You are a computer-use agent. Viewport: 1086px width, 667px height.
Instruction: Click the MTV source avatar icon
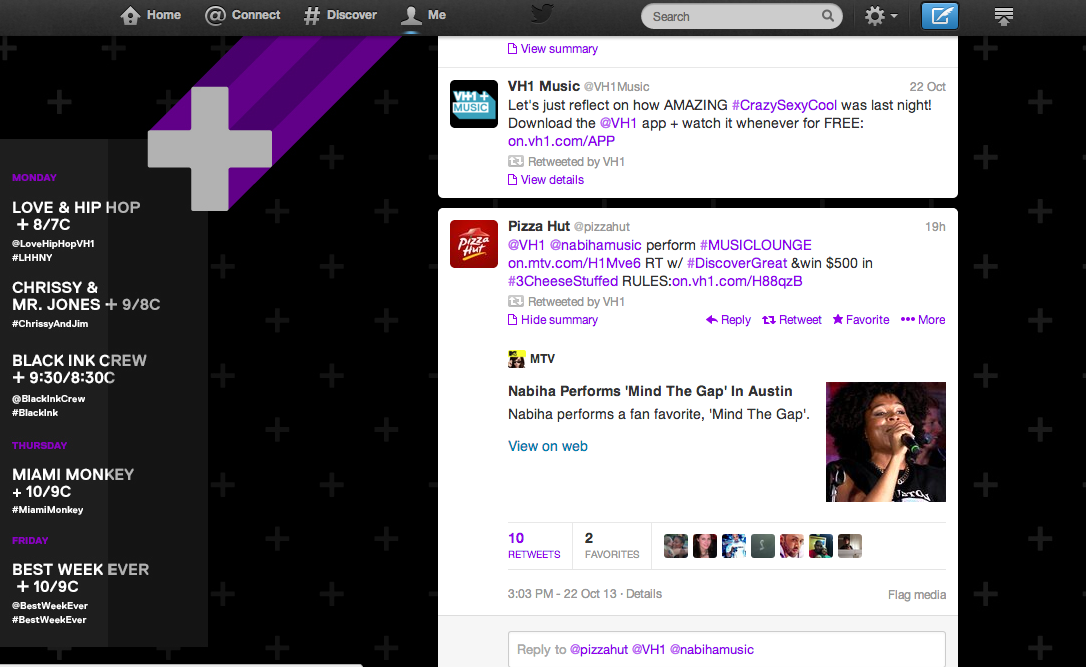[517, 359]
